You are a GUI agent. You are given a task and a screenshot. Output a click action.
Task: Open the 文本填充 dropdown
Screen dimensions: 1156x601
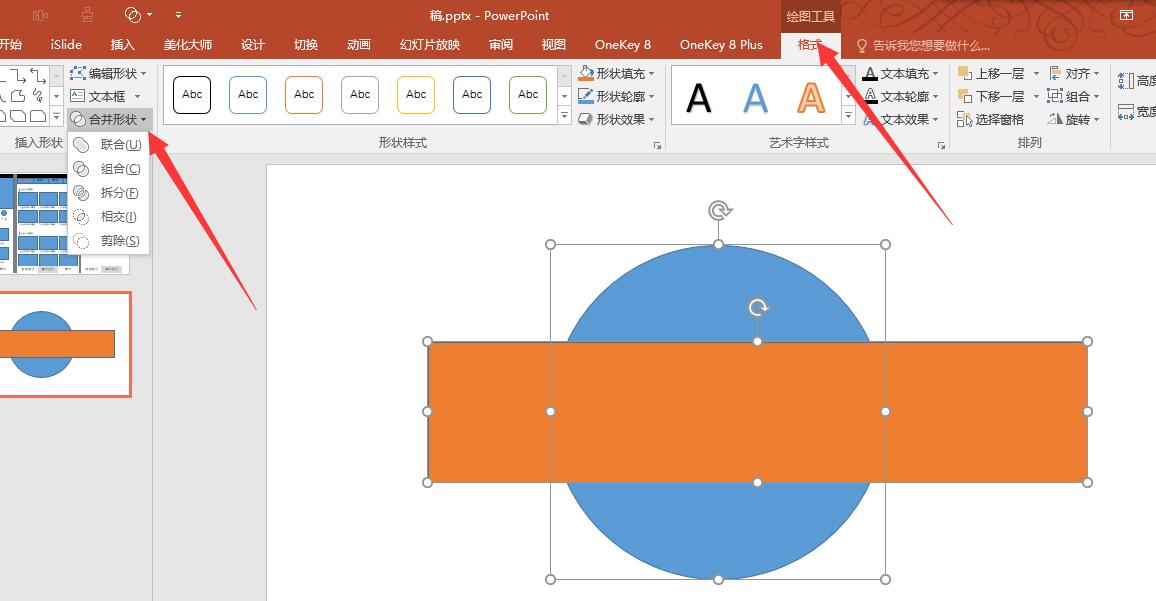click(x=900, y=74)
